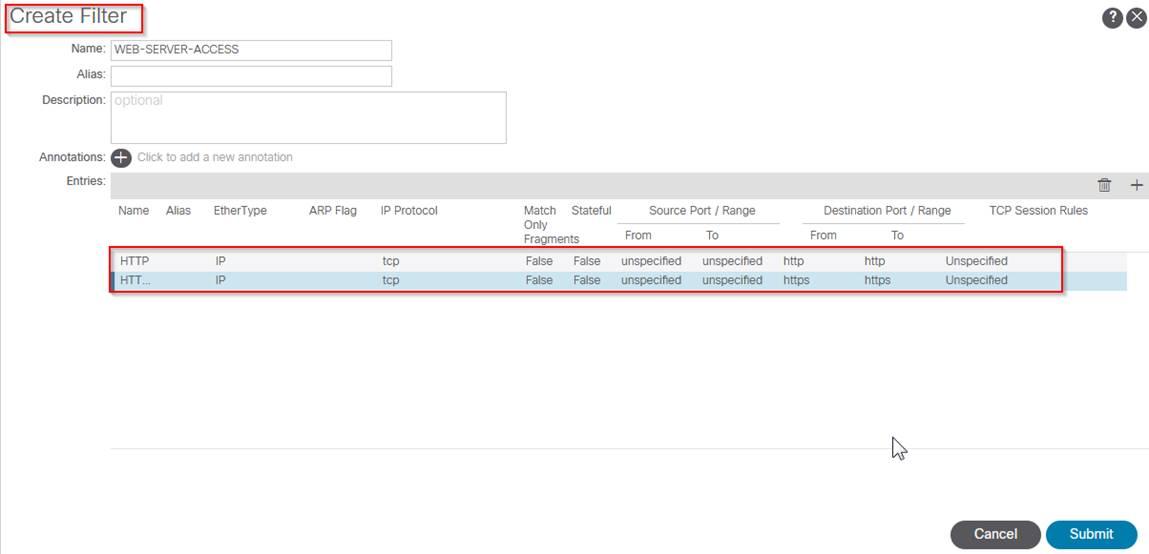The width and height of the screenshot is (1149, 554).
Task: Click tcp protocol in HTT... row
Action: pos(391,280)
